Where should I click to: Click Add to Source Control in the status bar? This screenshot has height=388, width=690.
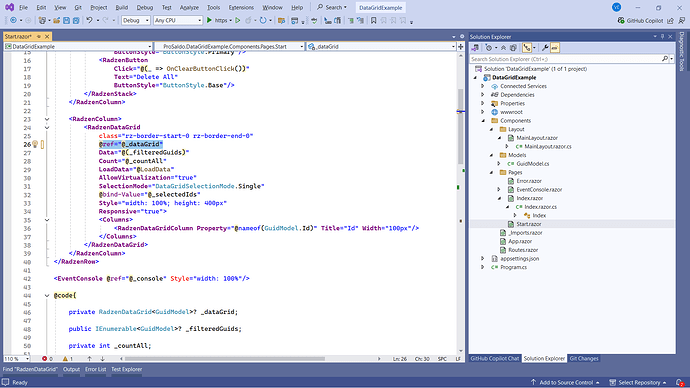[x=565, y=382]
